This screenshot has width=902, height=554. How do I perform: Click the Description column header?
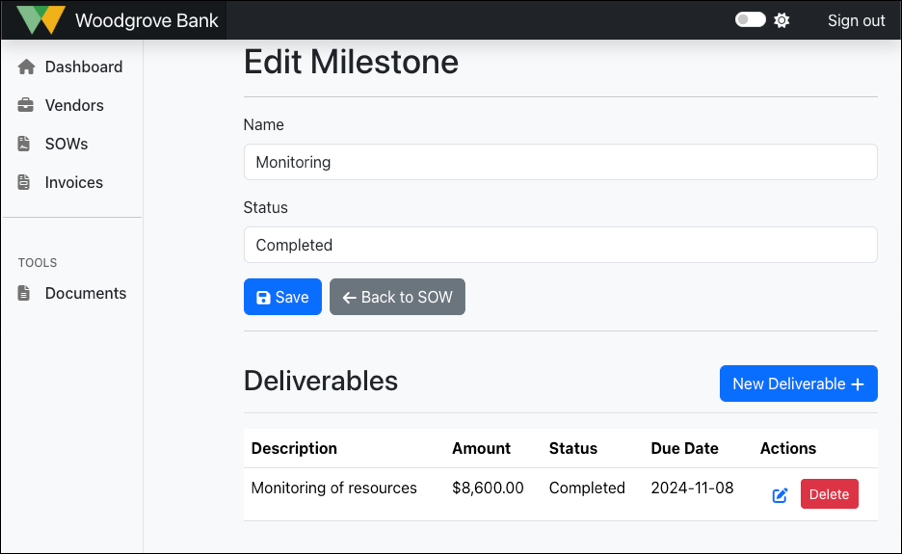click(294, 448)
